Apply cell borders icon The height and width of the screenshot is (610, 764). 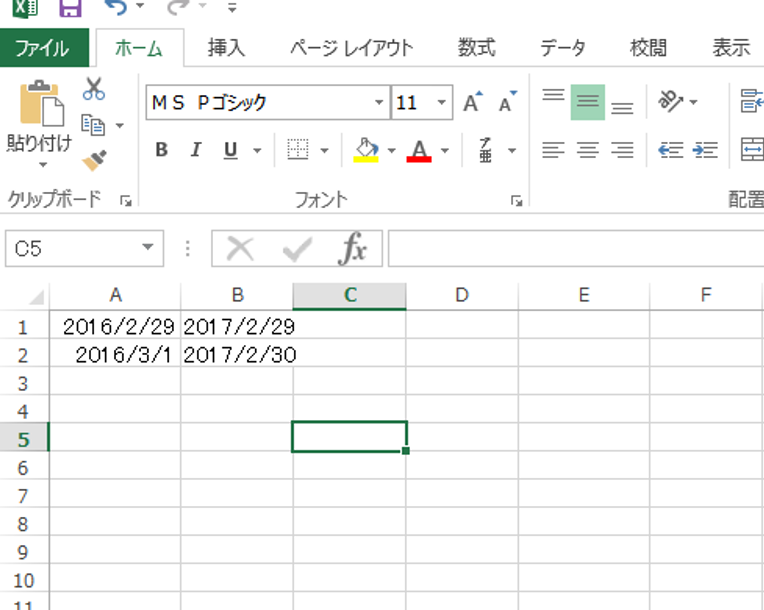click(x=297, y=150)
